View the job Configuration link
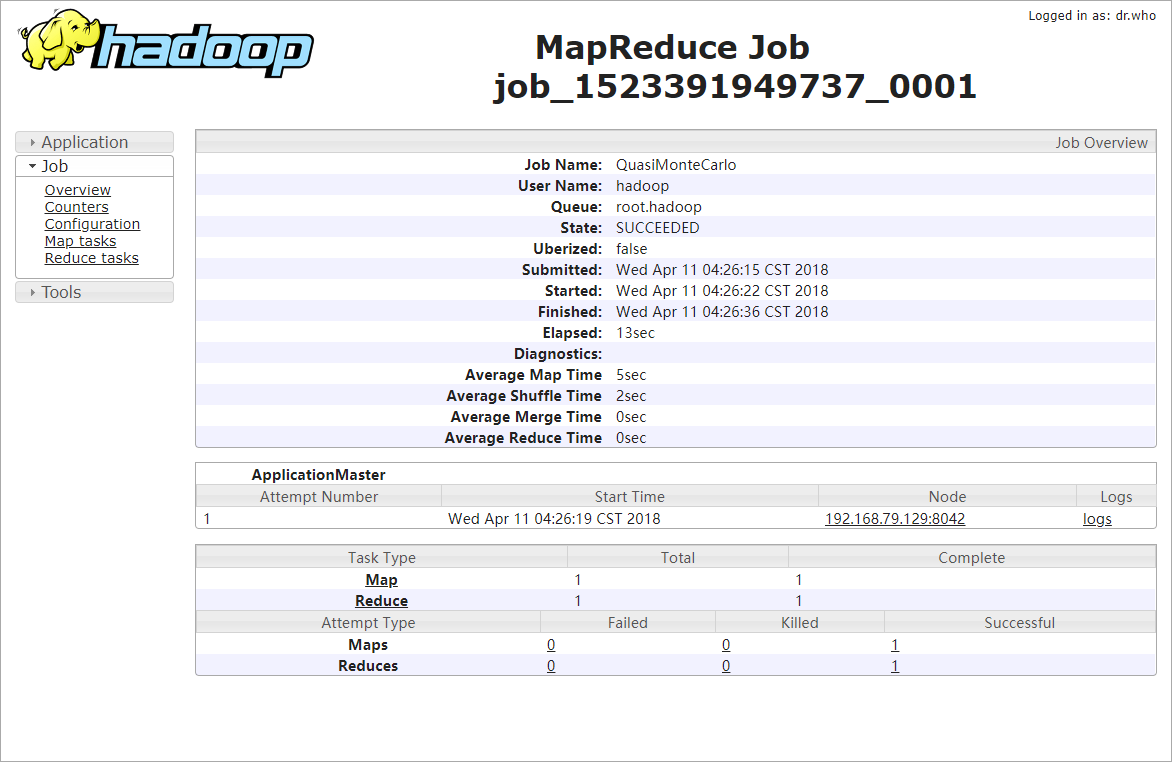The height and width of the screenshot is (762, 1172). (92, 224)
